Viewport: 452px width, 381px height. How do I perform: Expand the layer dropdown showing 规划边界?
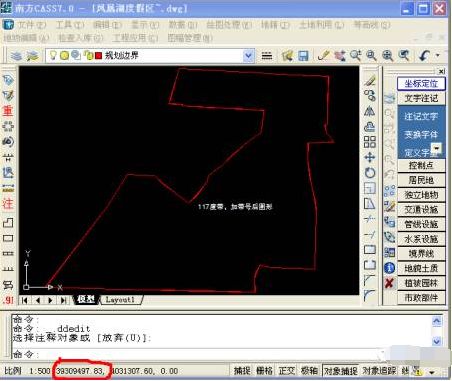(248, 56)
